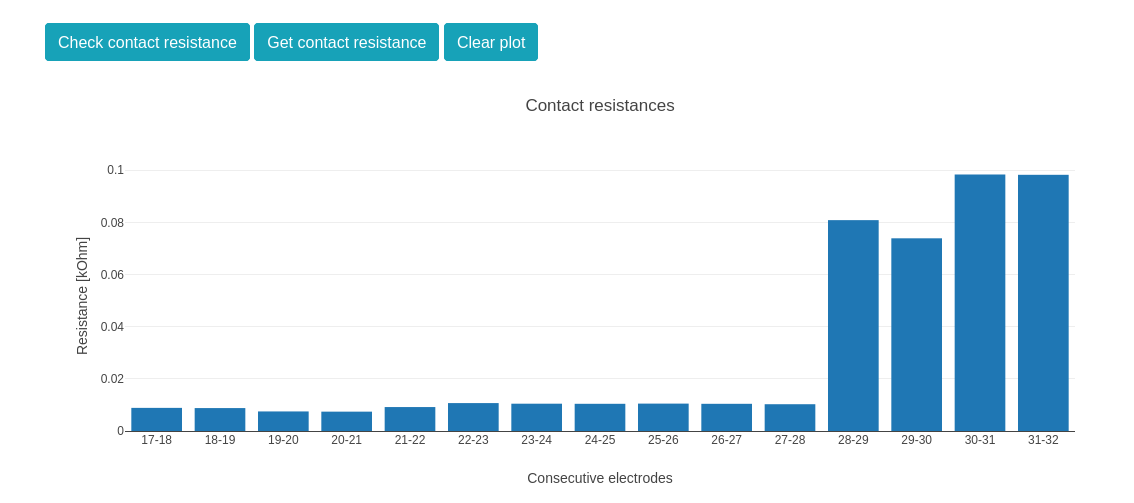Click the 26-27 resistance bar
Viewport: 1134px width, 503px height.
click(726, 418)
